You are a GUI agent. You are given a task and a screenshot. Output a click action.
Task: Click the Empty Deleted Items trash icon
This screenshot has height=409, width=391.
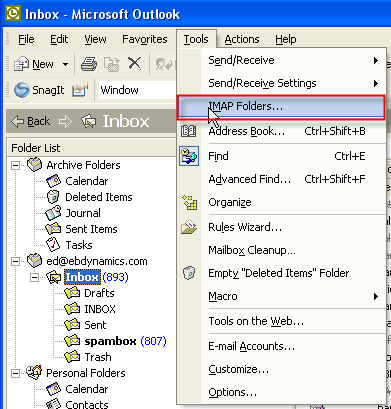189,273
